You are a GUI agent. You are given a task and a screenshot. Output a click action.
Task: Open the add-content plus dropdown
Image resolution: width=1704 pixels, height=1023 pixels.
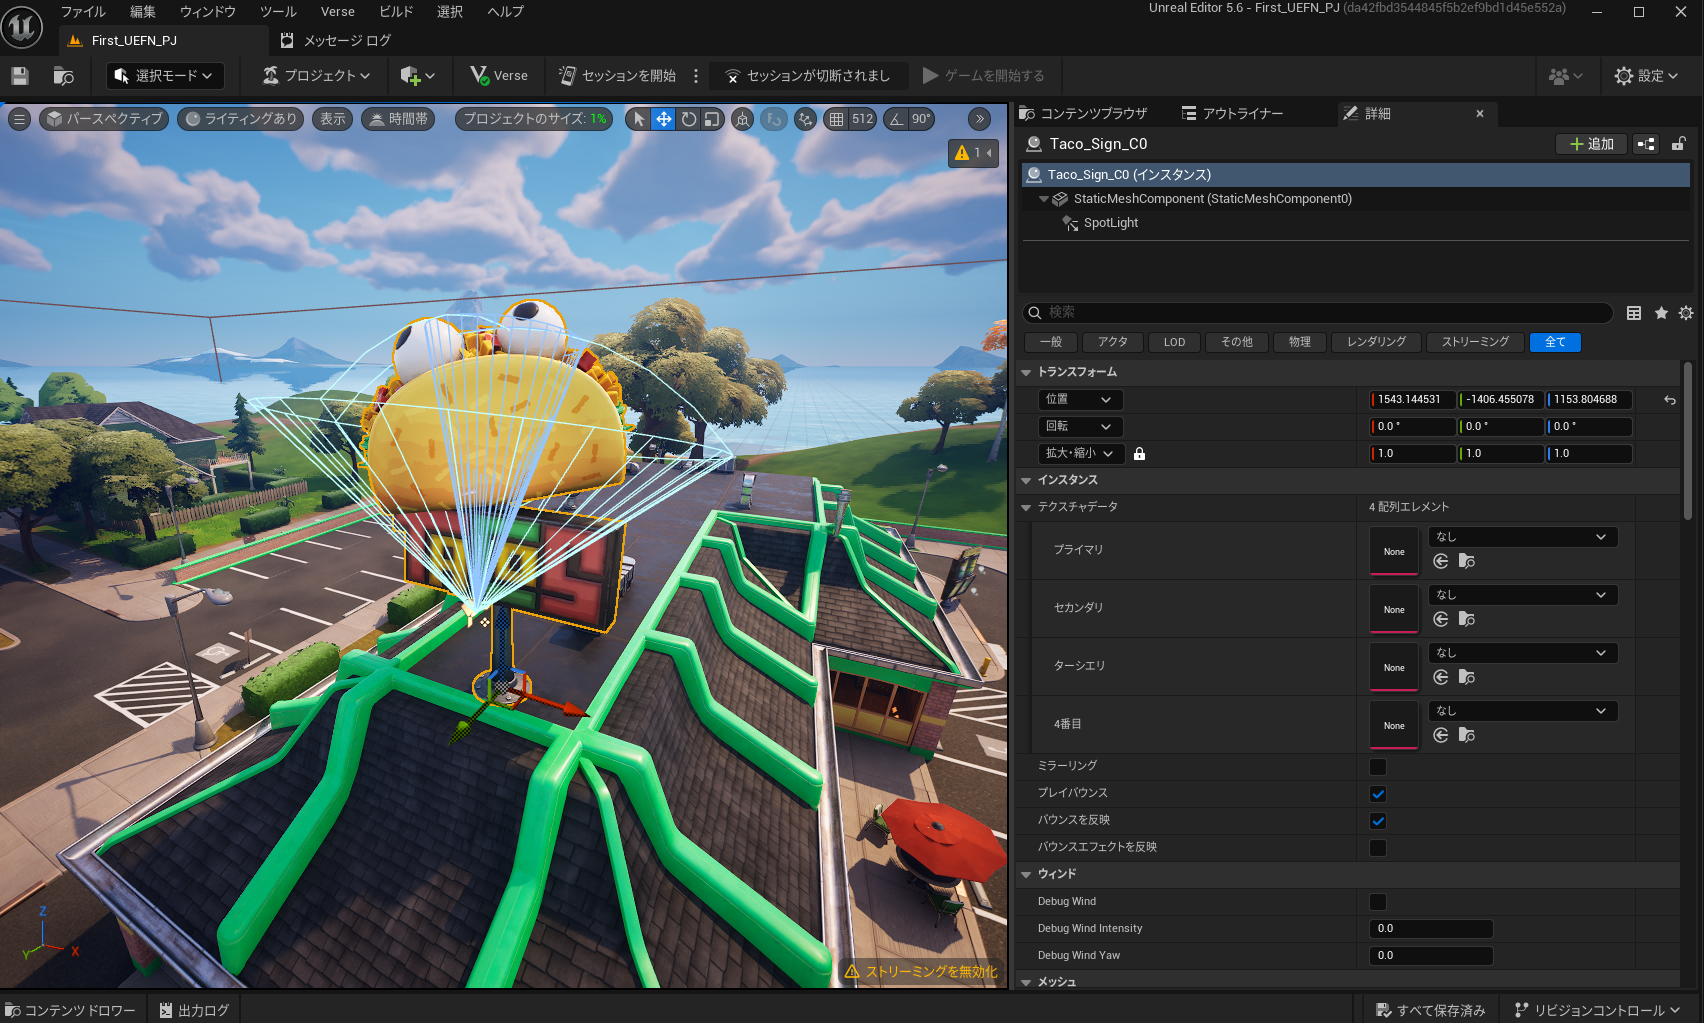click(417, 76)
